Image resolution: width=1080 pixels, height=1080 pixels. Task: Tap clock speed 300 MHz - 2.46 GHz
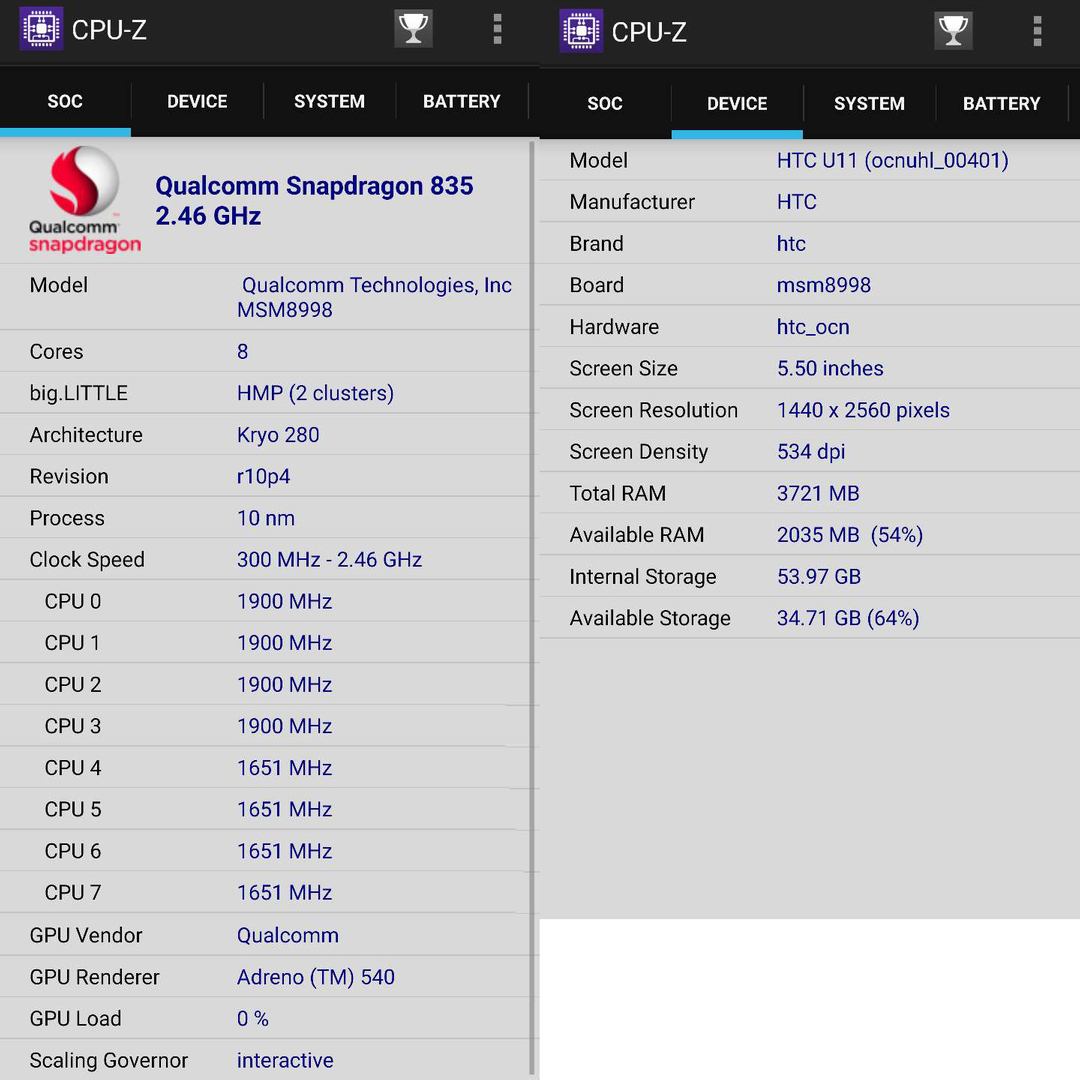point(329,559)
